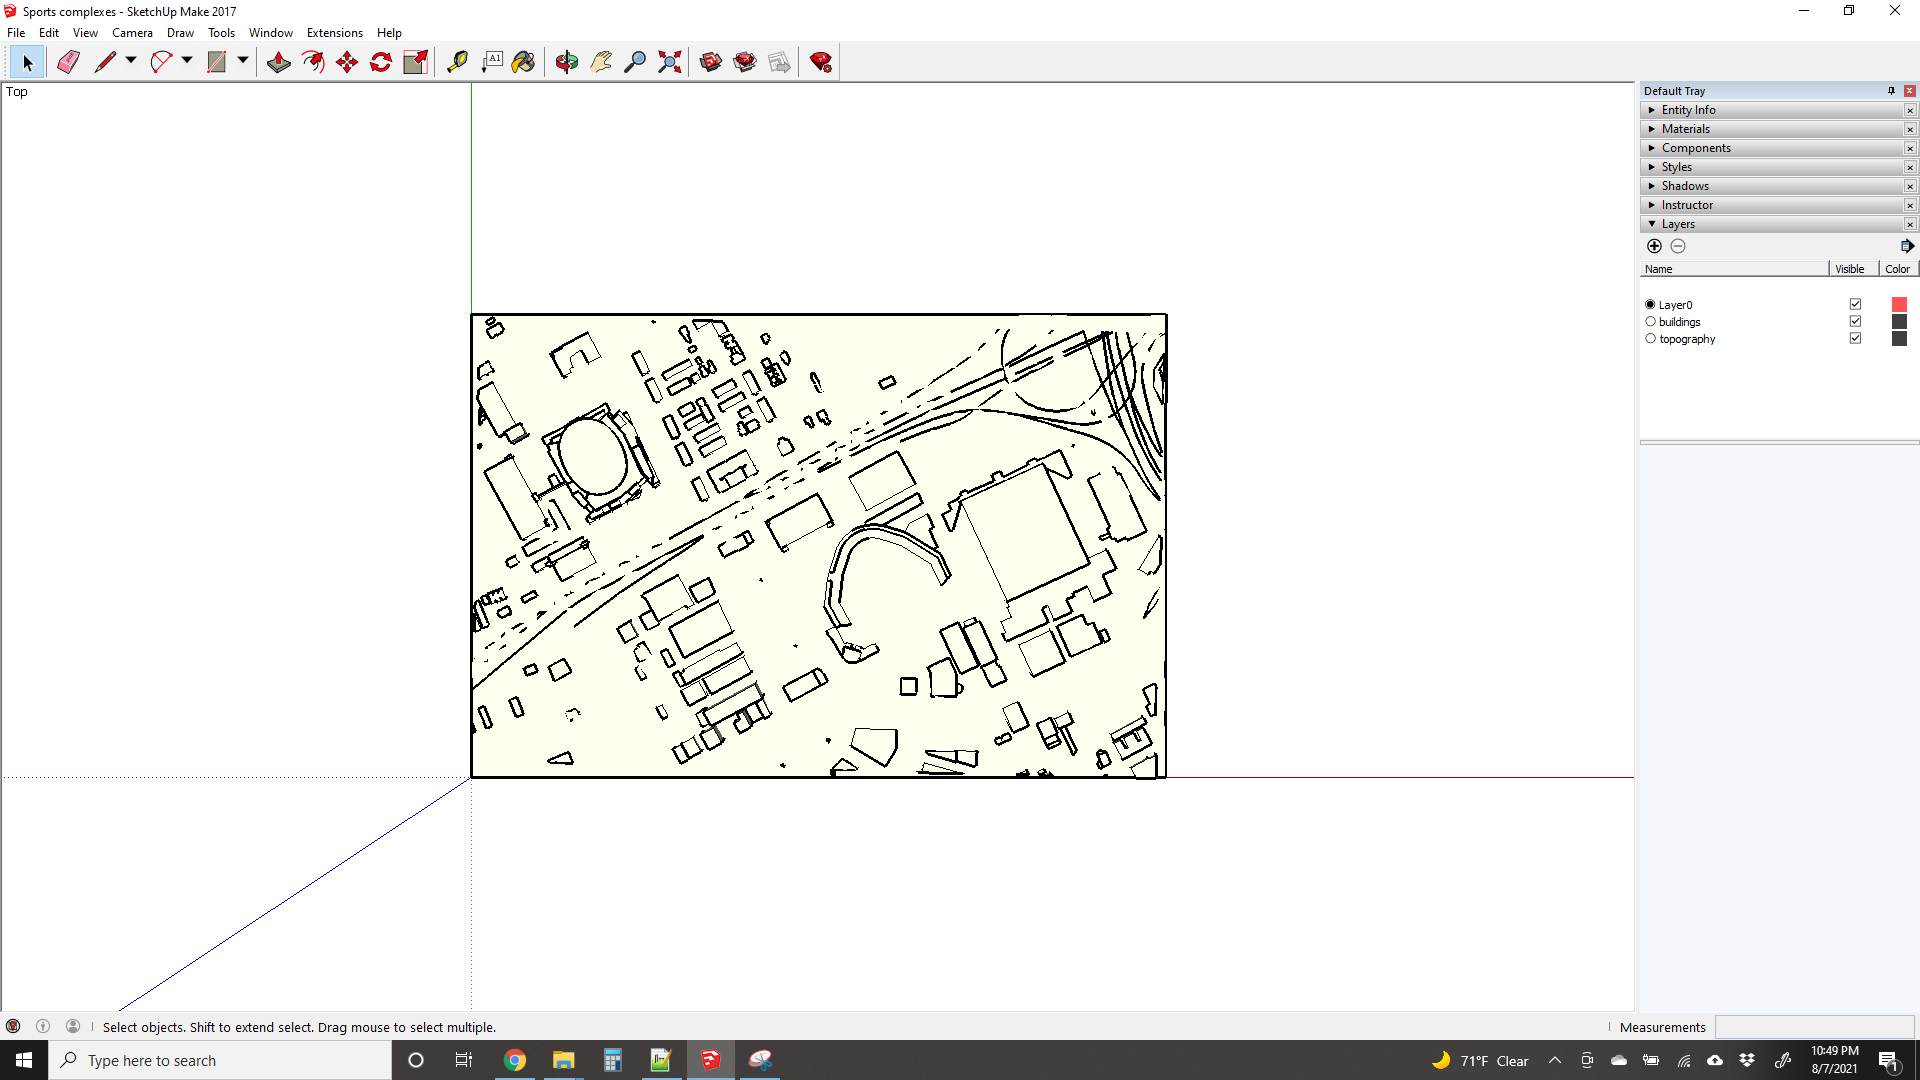Screen dimensions: 1920x1080
Task: Click the Zoom Extents tool
Action: (x=670, y=62)
